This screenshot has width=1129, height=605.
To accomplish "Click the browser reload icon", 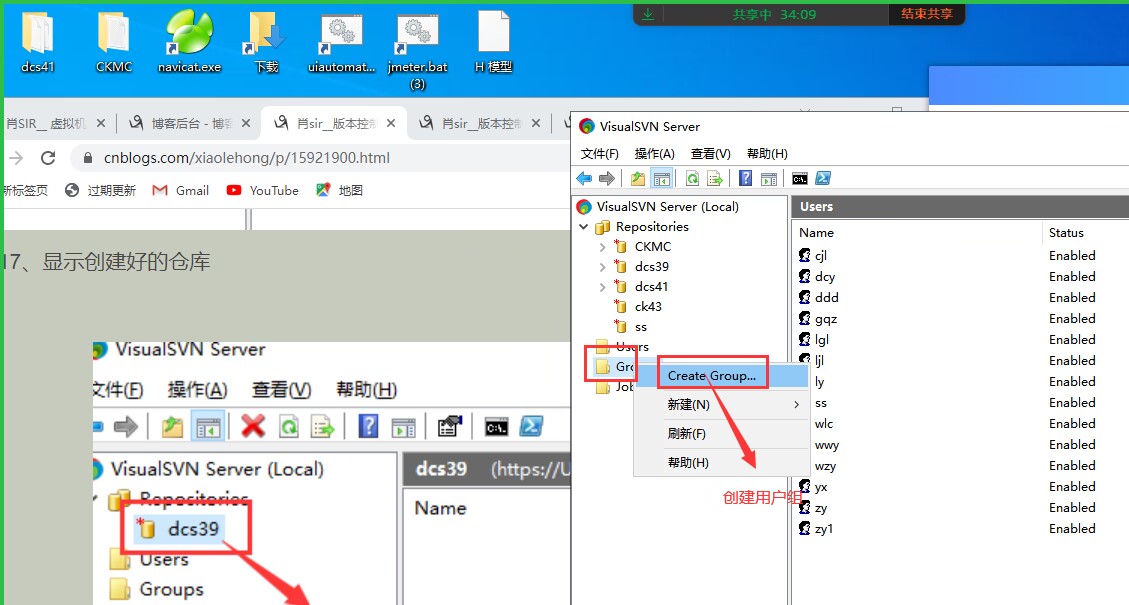I will [x=48, y=158].
